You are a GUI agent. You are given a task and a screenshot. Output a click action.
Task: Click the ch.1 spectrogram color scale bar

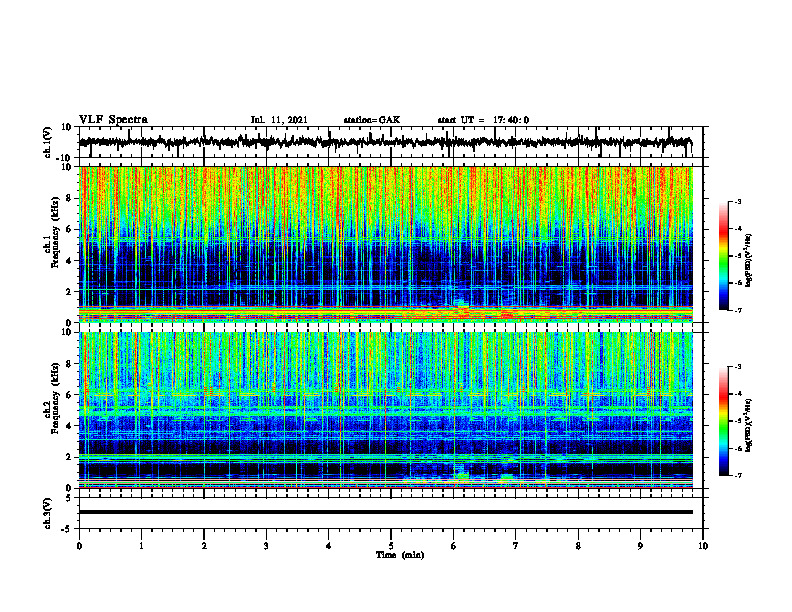tap(724, 256)
